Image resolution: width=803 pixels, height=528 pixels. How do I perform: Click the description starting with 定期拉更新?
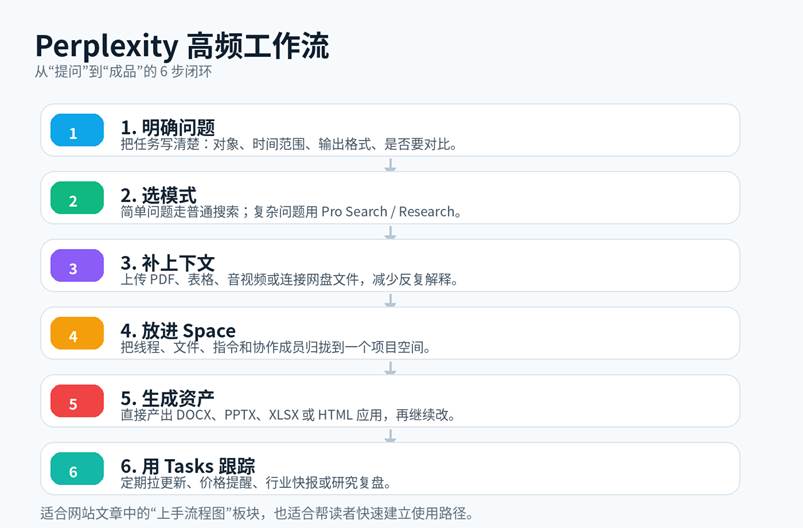pos(255,483)
